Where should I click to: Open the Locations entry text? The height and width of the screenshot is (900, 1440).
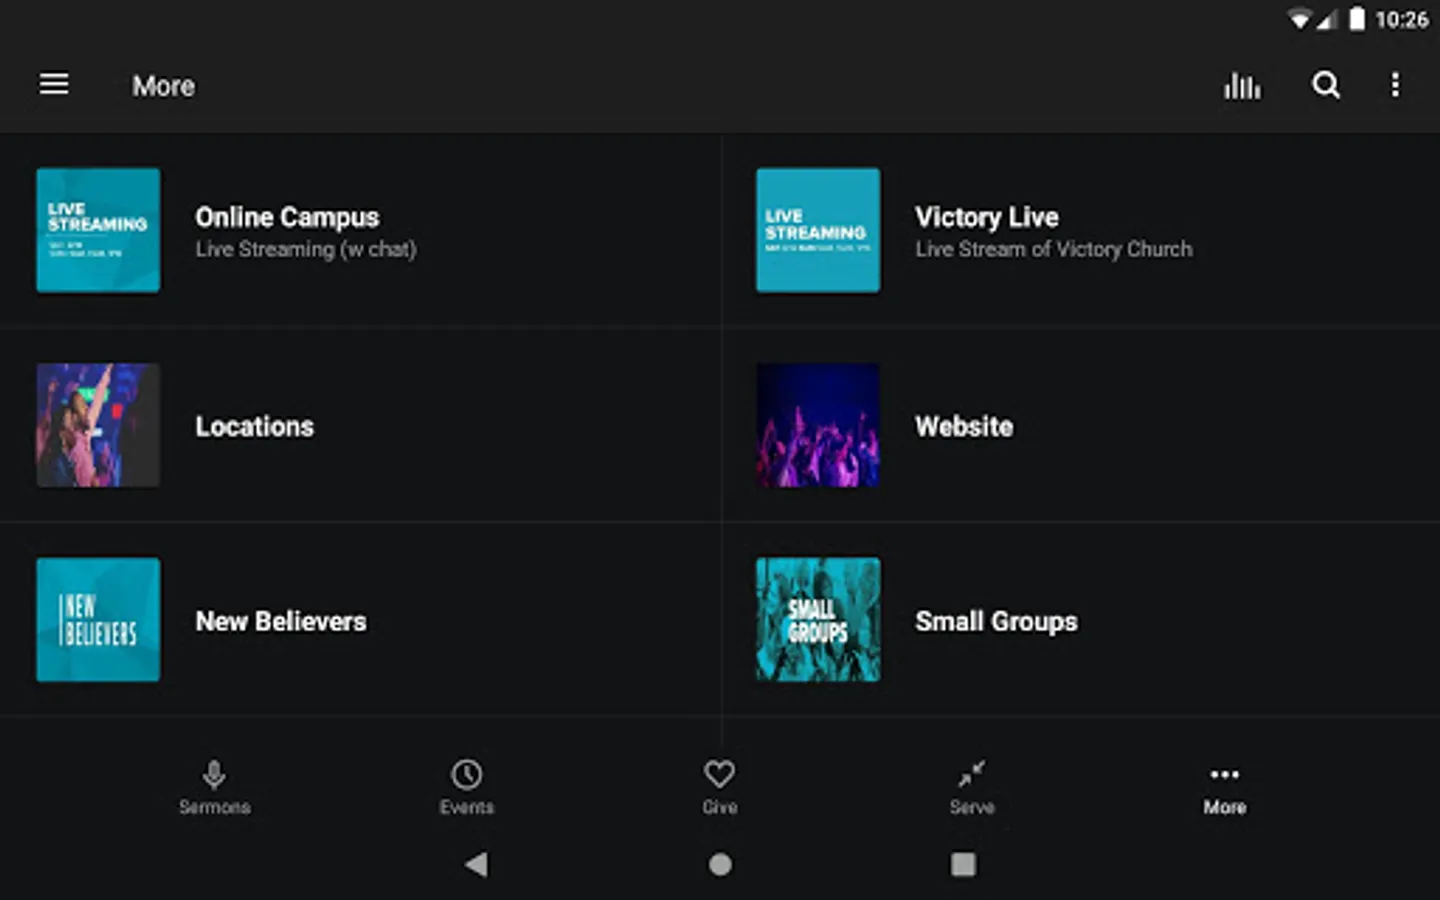click(x=254, y=426)
